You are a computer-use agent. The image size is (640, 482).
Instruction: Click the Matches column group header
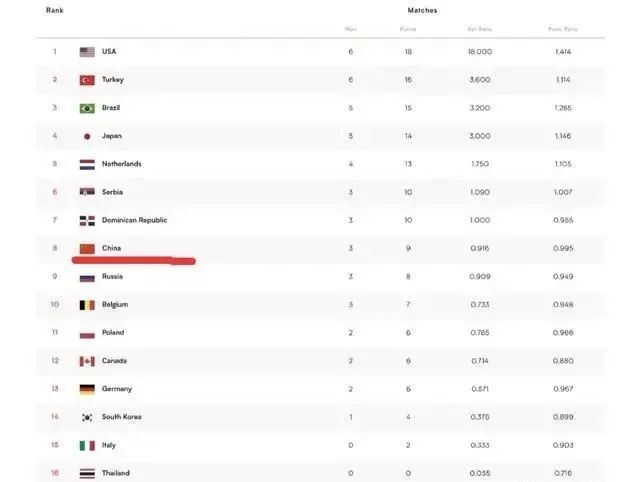click(x=422, y=10)
